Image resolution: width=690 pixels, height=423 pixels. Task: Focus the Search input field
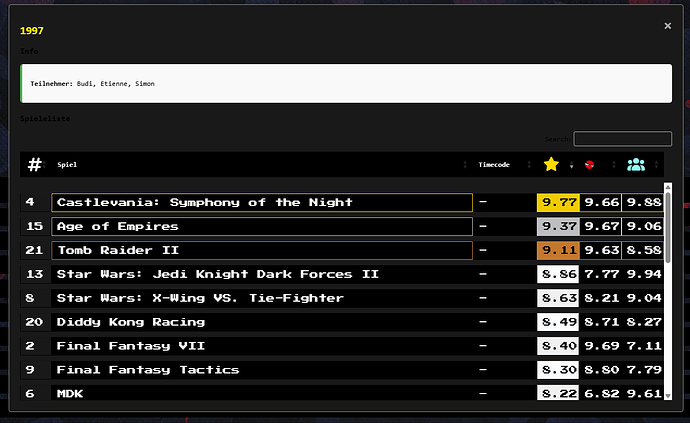tap(622, 139)
